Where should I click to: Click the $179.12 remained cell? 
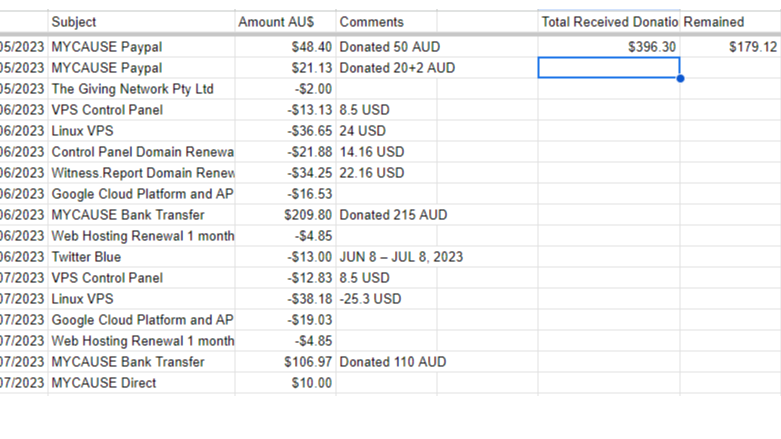(729, 47)
